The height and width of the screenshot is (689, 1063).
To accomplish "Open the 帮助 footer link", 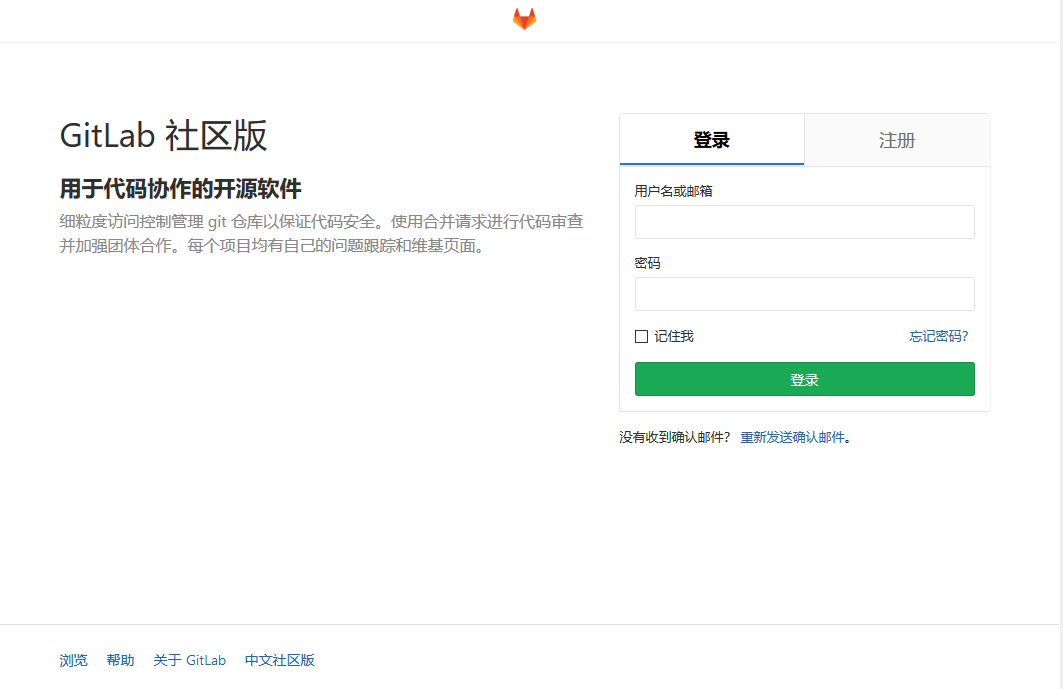I will pyautogui.click(x=121, y=660).
